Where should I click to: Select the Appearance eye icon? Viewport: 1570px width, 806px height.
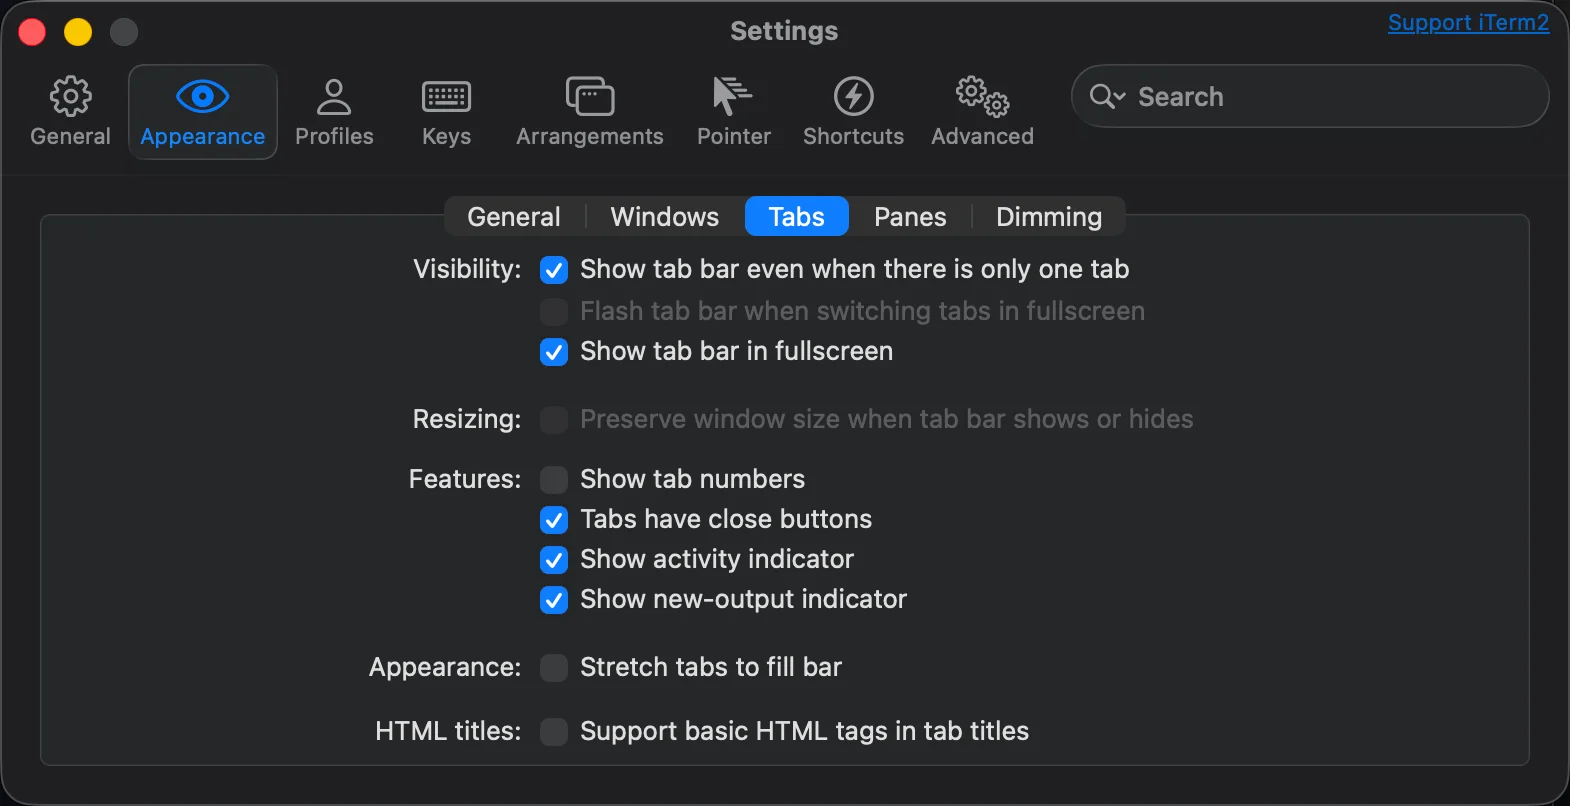pos(202,97)
